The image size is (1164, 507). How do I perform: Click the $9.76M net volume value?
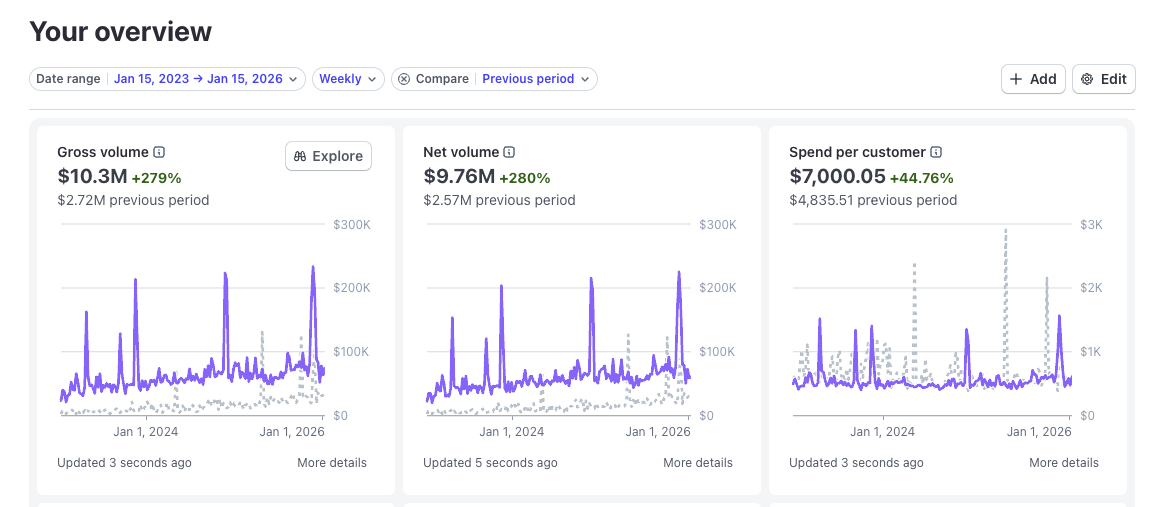pyautogui.click(x=459, y=177)
